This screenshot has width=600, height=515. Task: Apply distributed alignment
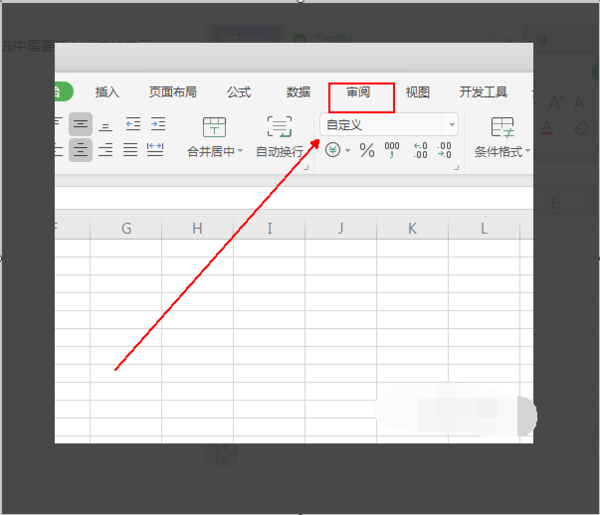click(x=155, y=150)
